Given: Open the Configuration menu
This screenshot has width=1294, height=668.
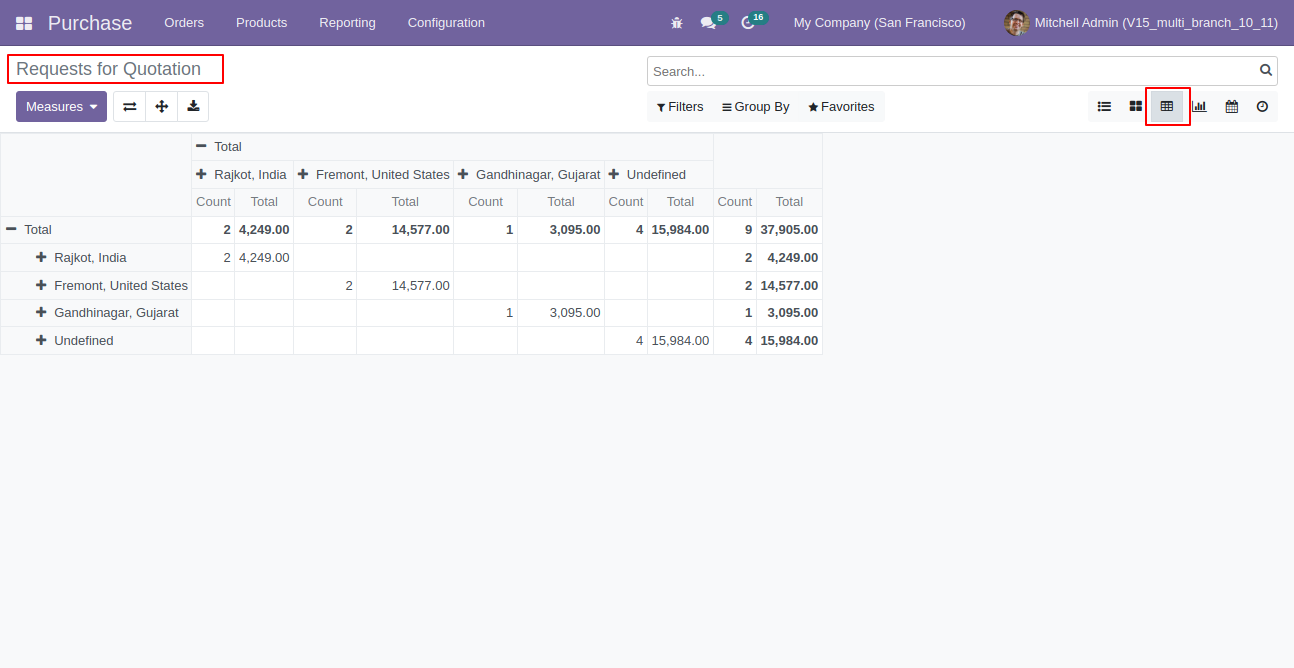Looking at the screenshot, I should point(446,23).
